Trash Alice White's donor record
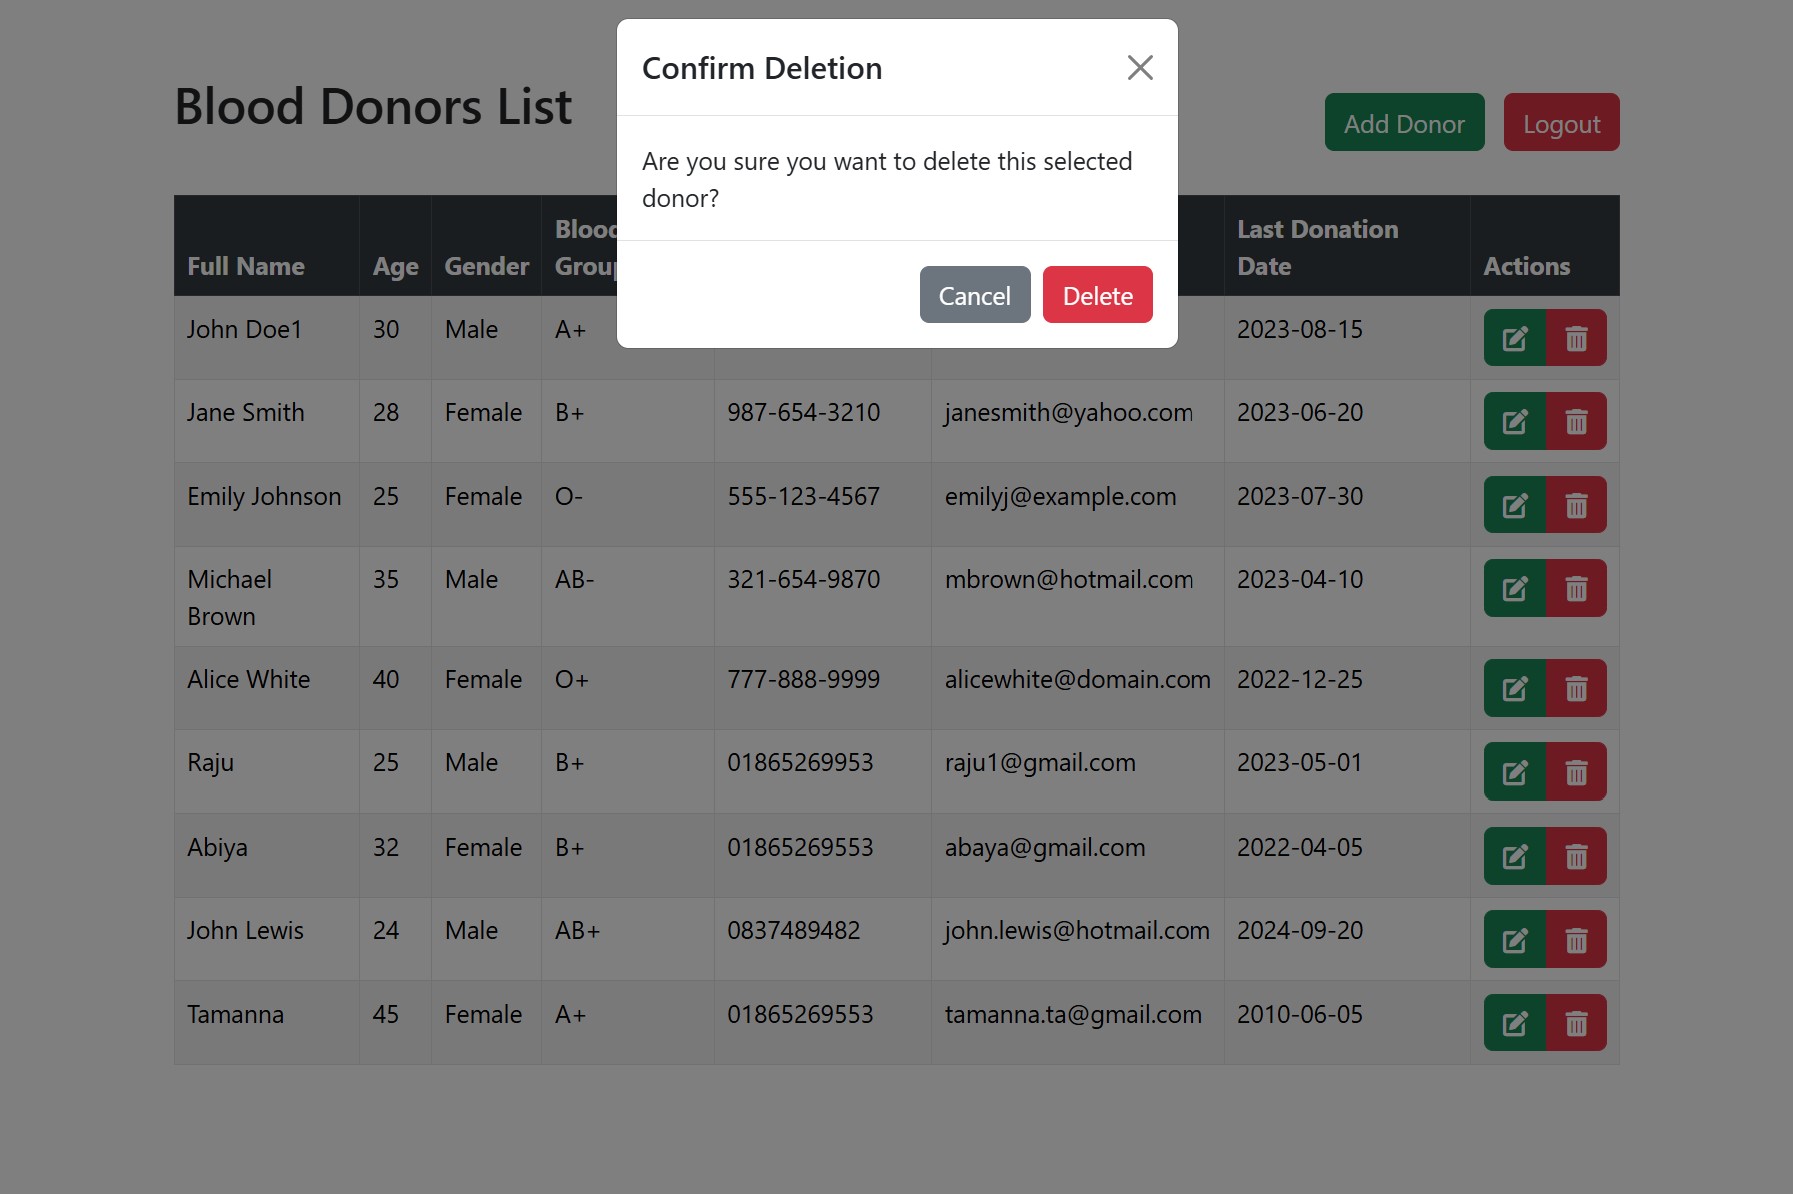 (1576, 688)
